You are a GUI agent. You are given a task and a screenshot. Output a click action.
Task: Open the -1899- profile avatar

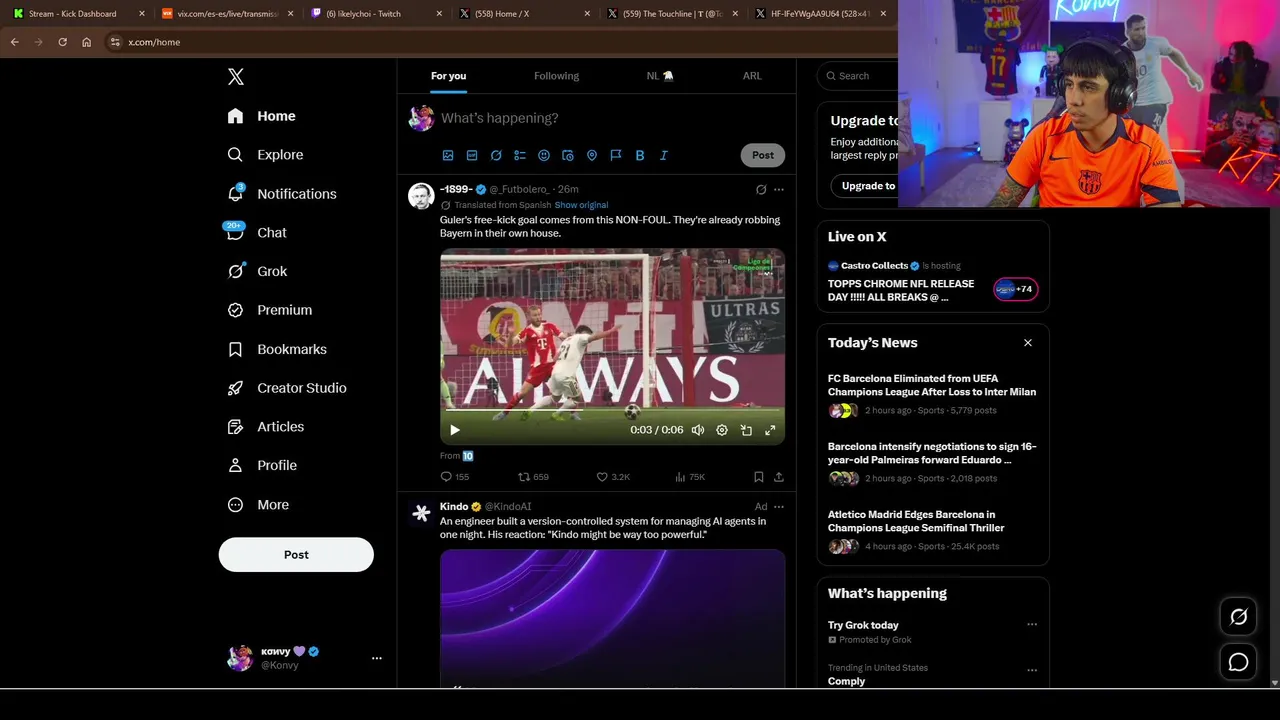421,196
